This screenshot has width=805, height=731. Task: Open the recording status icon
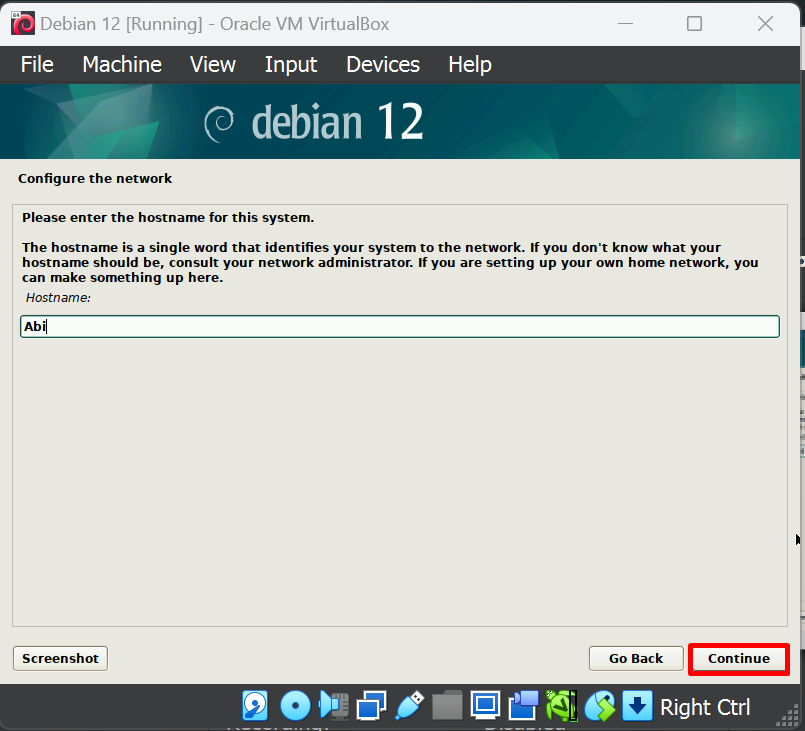click(523, 706)
